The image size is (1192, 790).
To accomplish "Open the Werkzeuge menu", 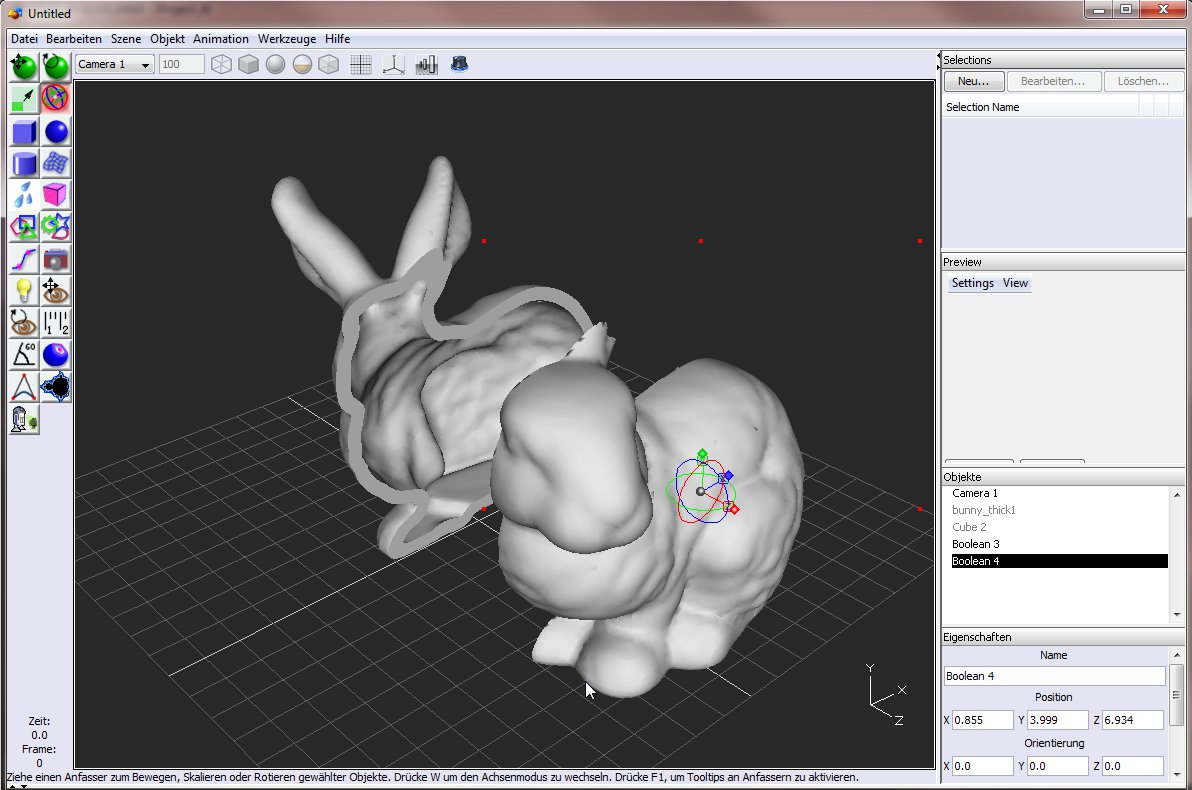I will 287,39.
